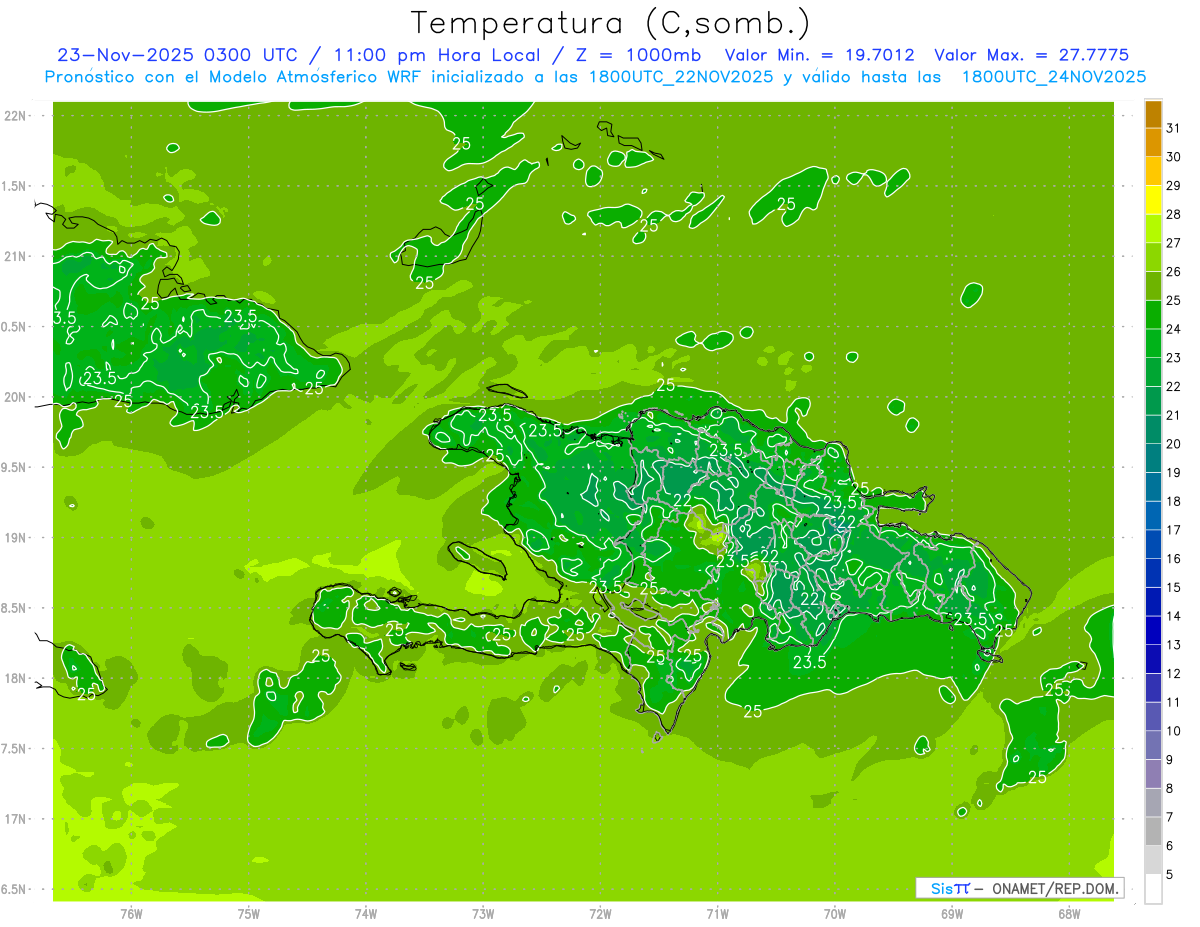
Task: Click the "19N" latitude axis label
Action: [x=14, y=538]
